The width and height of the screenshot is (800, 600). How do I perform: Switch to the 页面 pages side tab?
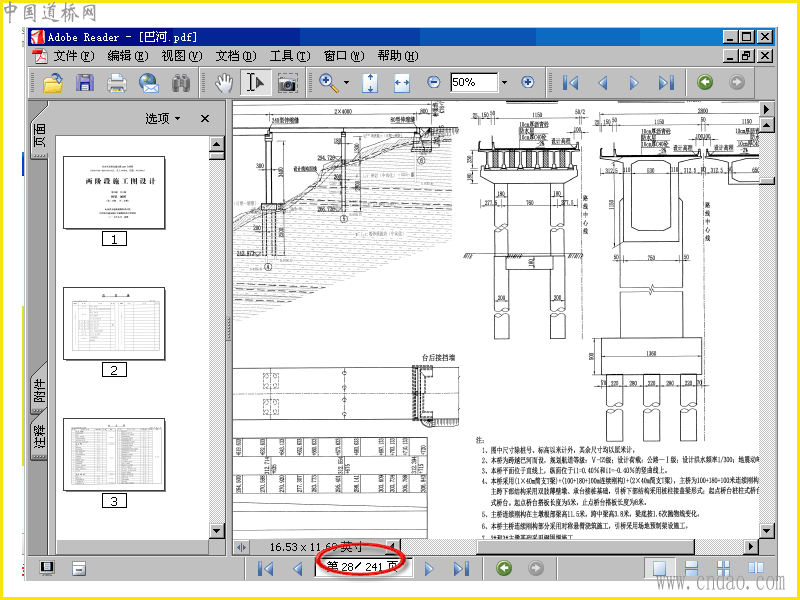click(x=39, y=134)
